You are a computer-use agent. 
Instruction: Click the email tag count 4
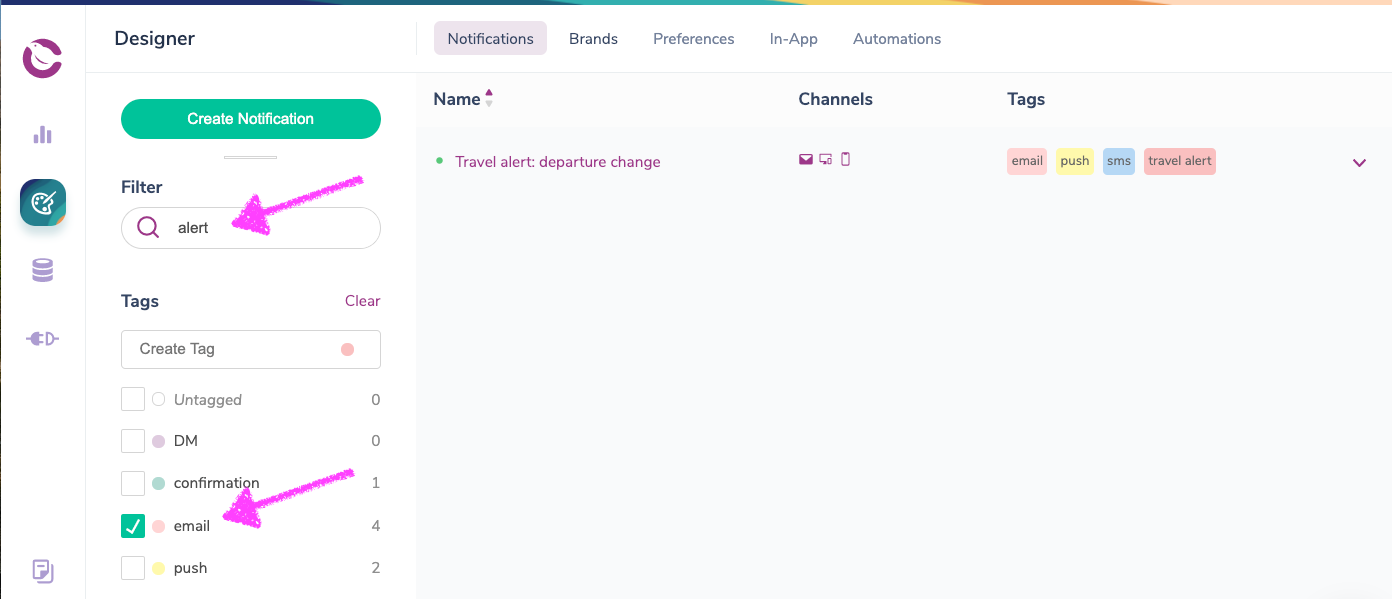pos(376,526)
